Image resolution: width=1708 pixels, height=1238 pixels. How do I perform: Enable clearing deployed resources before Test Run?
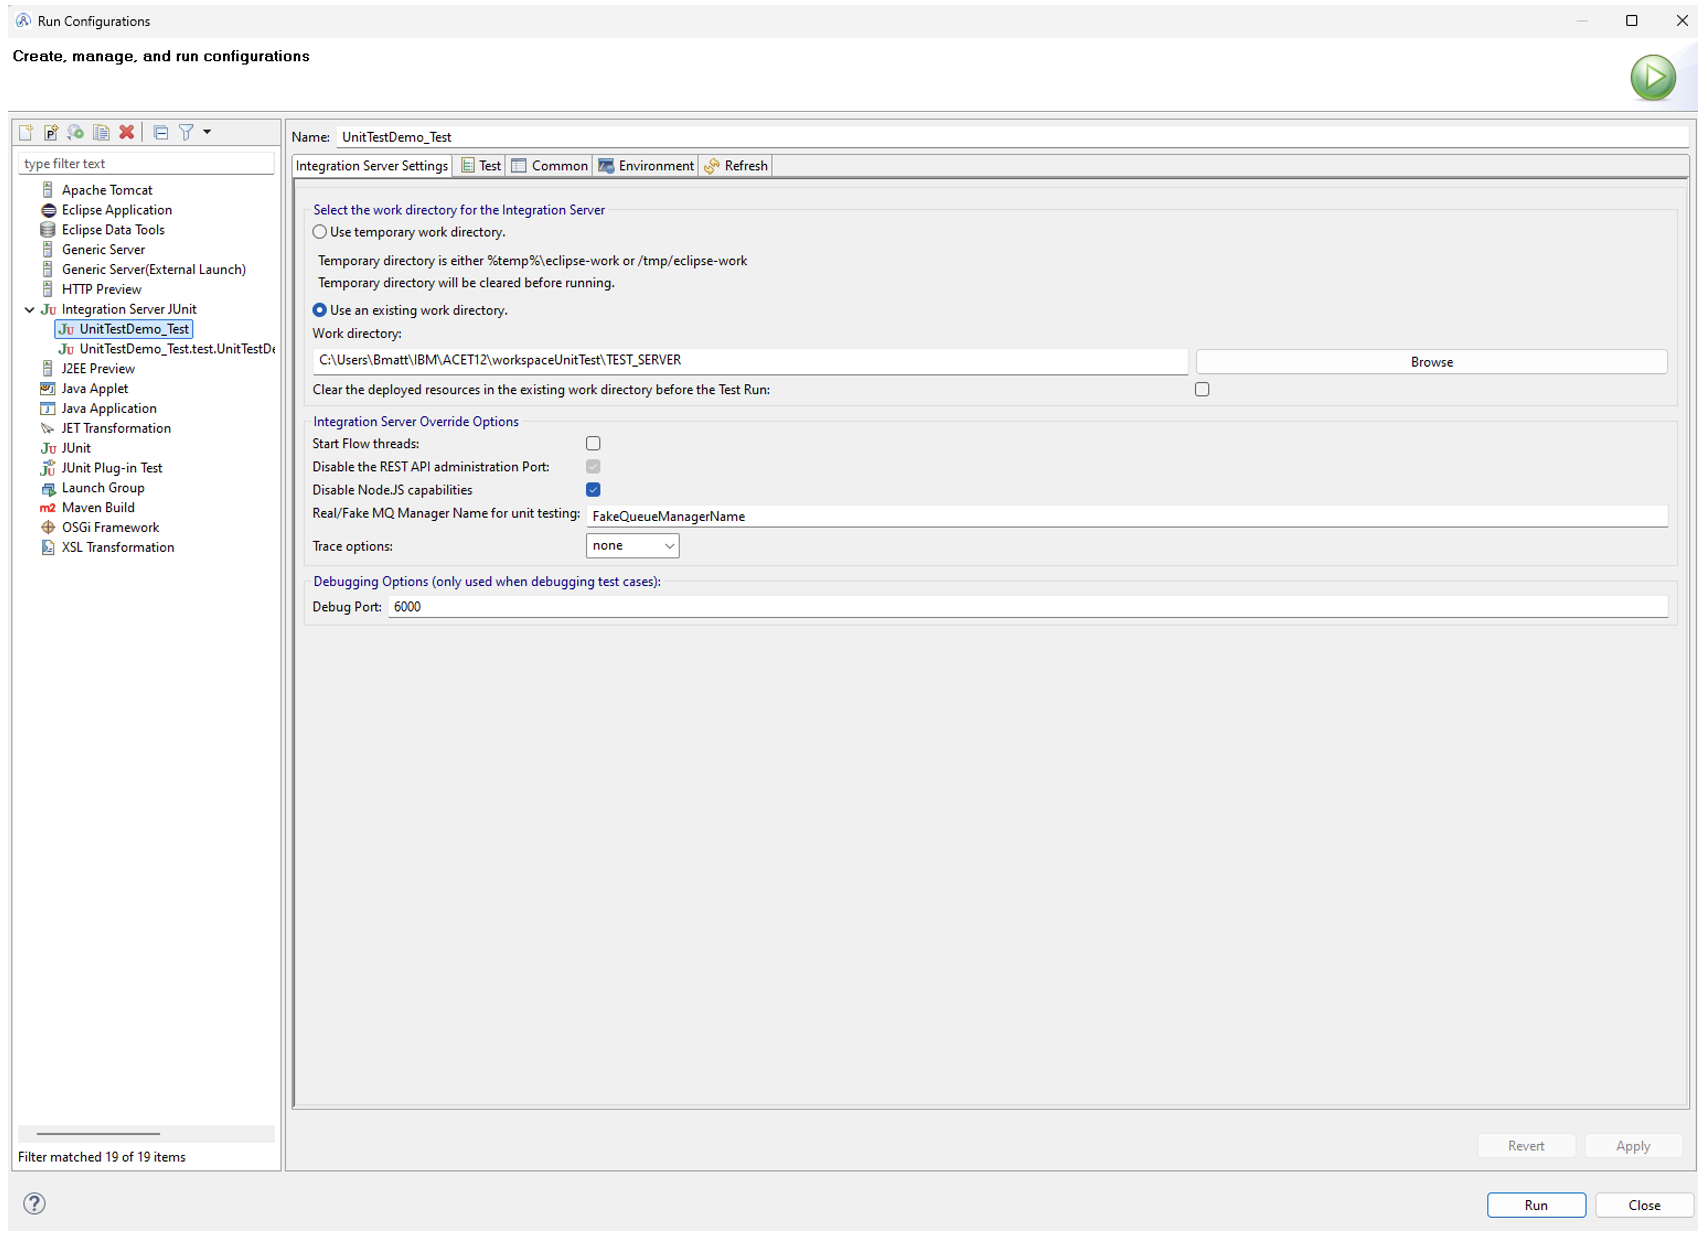click(1202, 389)
